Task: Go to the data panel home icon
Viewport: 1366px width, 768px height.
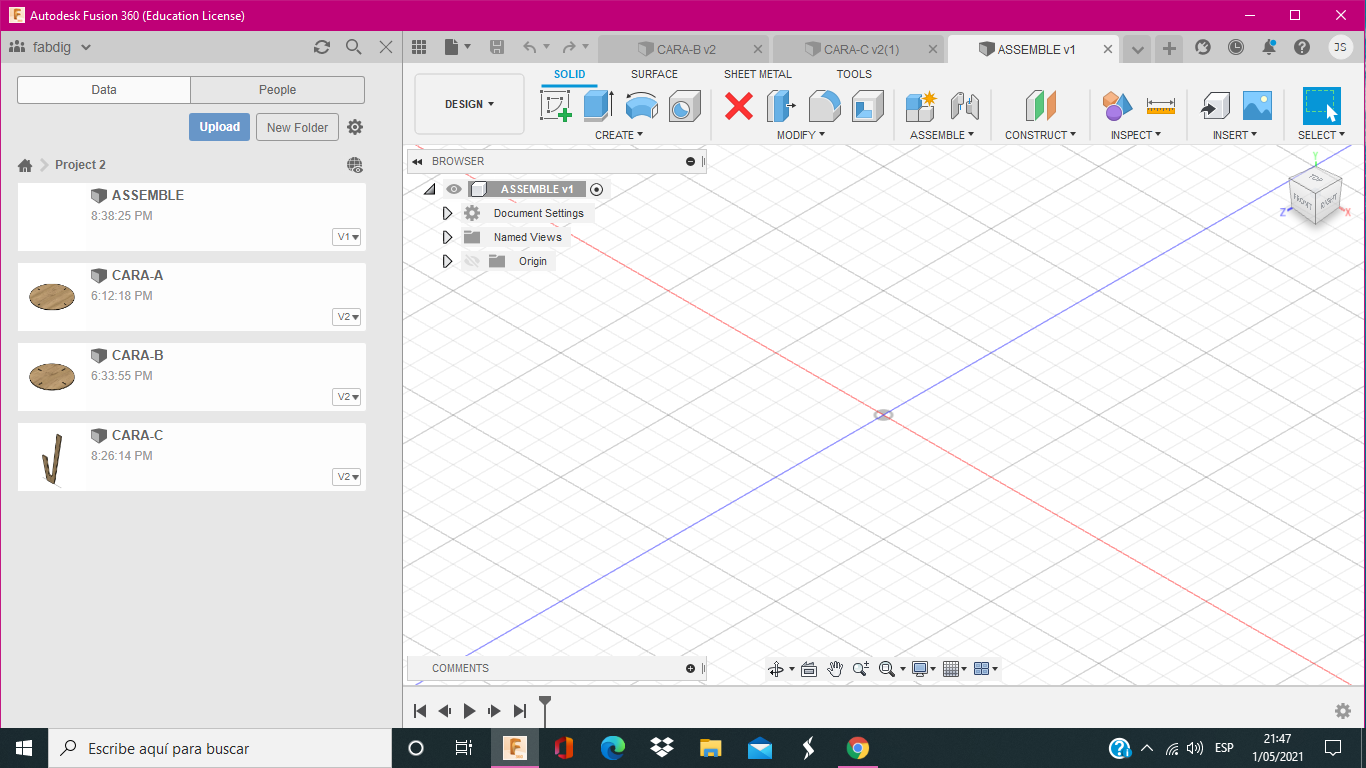Action: [x=25, y=165]
